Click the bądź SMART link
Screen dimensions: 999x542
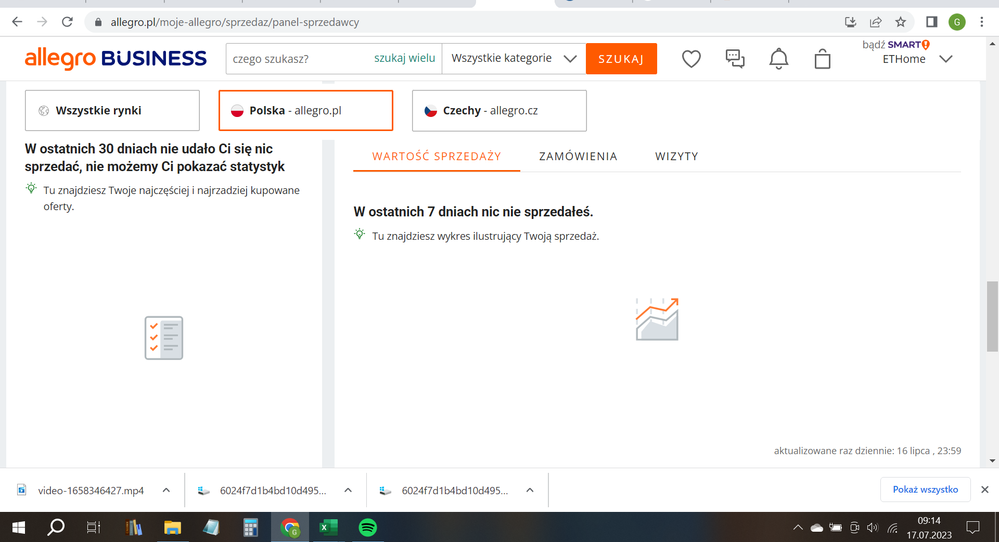896,45
